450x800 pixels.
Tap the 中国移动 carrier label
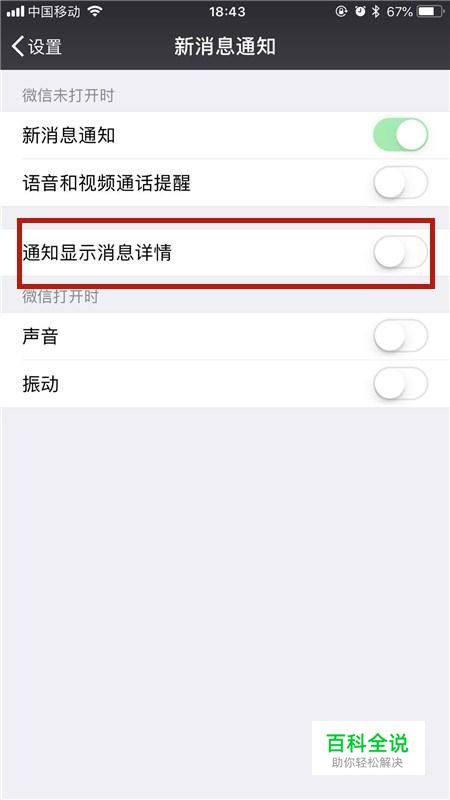pos(54,11)
